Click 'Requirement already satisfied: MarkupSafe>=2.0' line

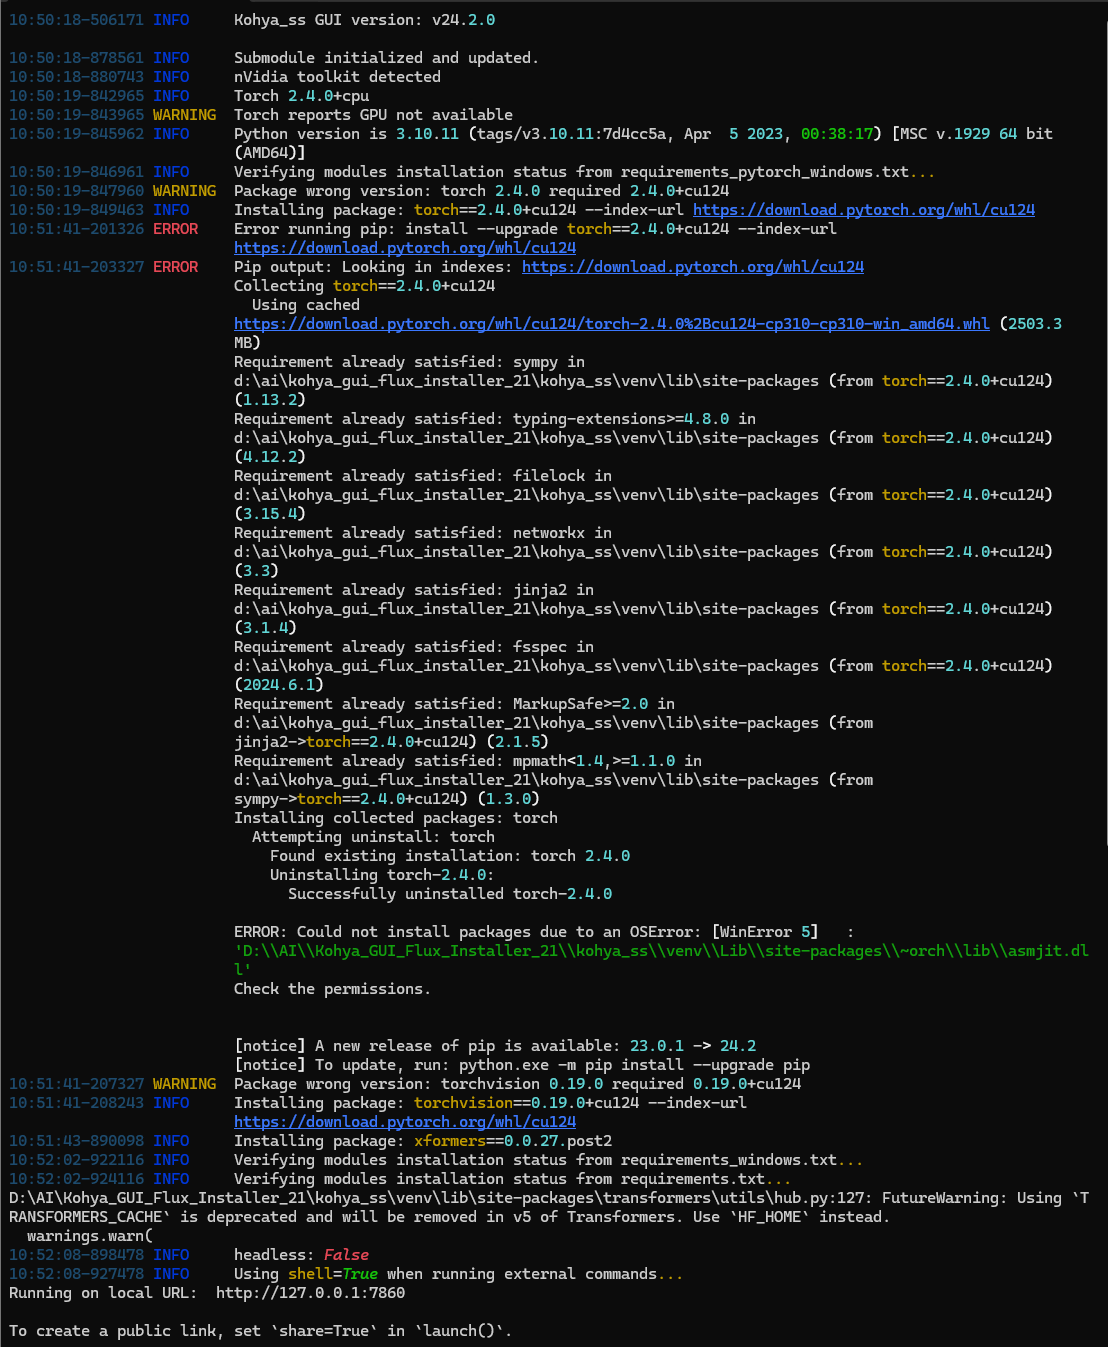tap(454, 704)
